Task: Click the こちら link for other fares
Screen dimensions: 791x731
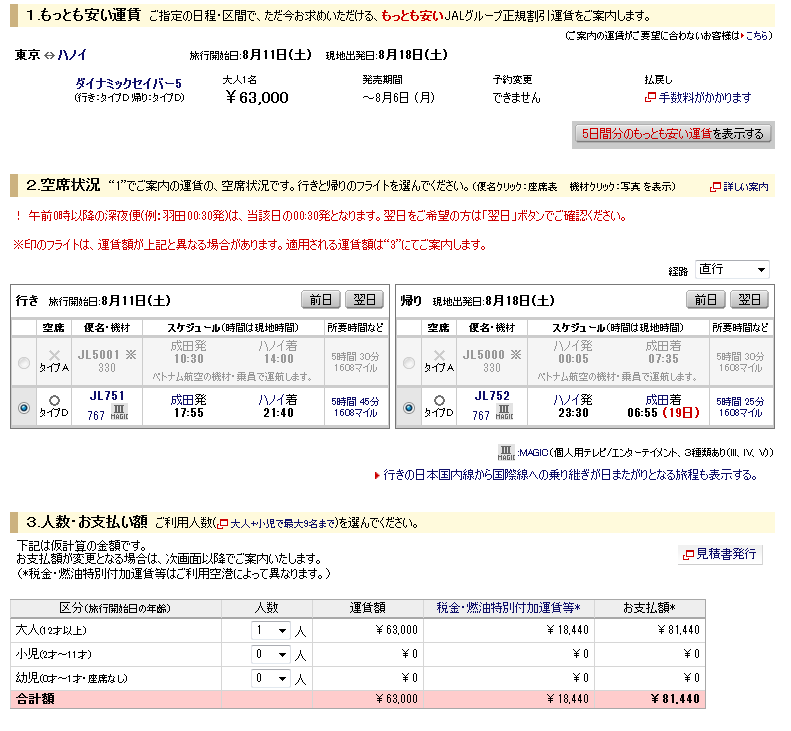Action: (x=756, y=35)
